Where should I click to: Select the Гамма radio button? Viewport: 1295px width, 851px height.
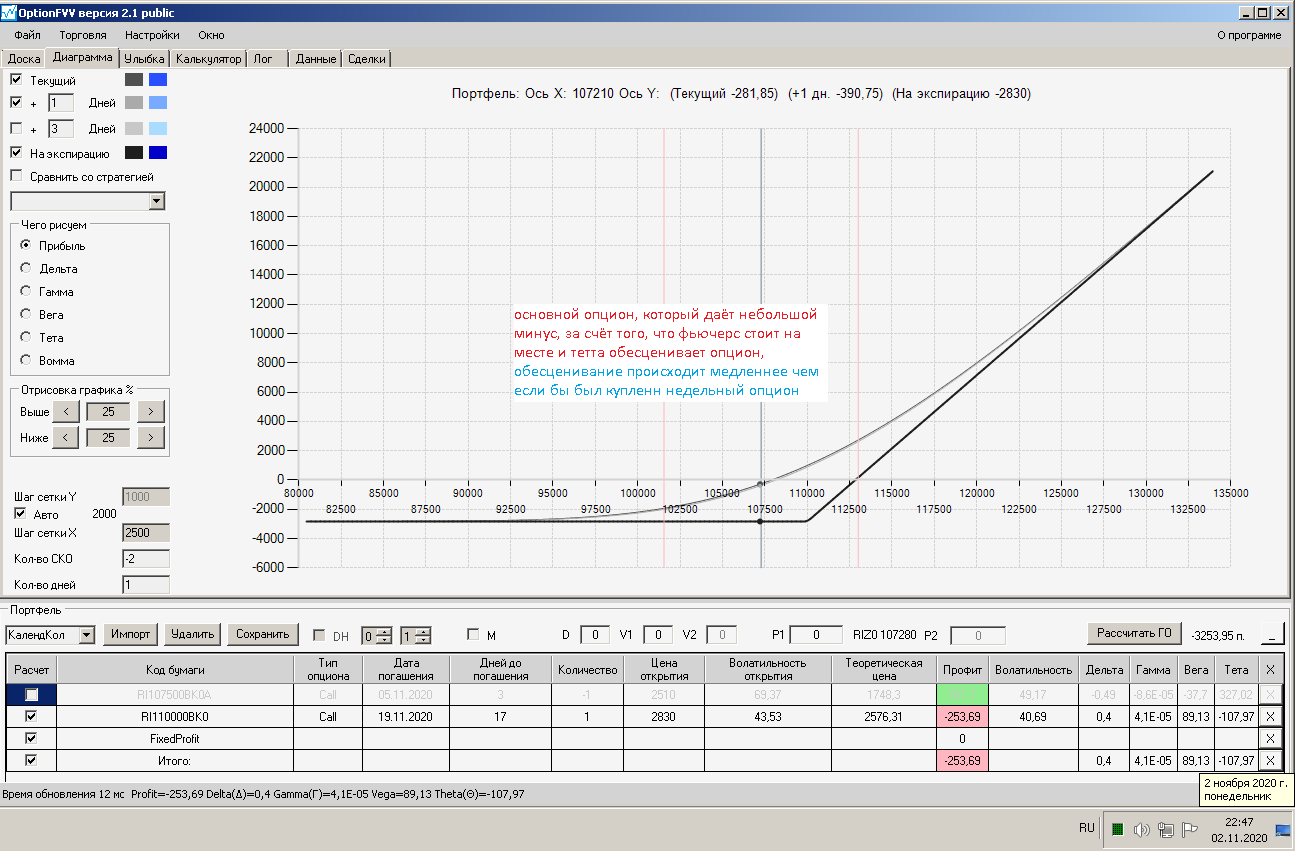[26, 291]
